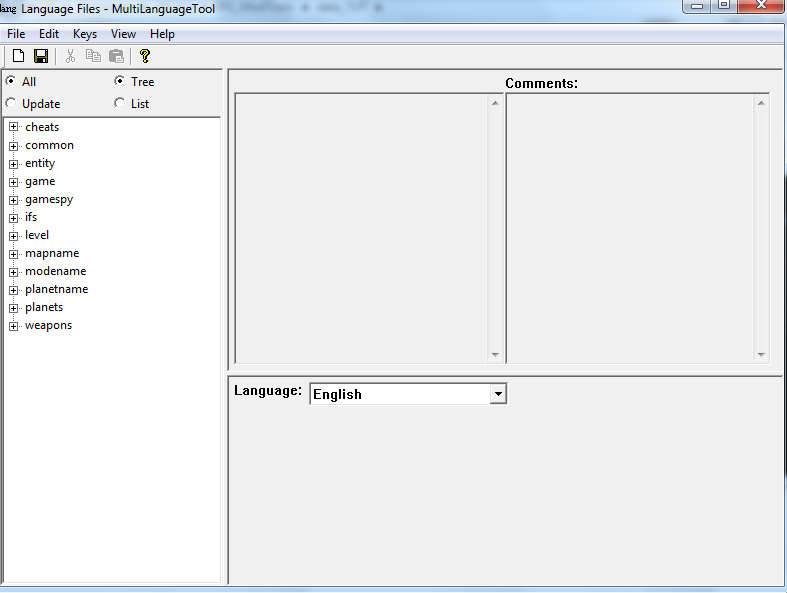Click the yellow Help question mark icon
The height and width of the screenshot is (593, 787).
pos(145,56)
